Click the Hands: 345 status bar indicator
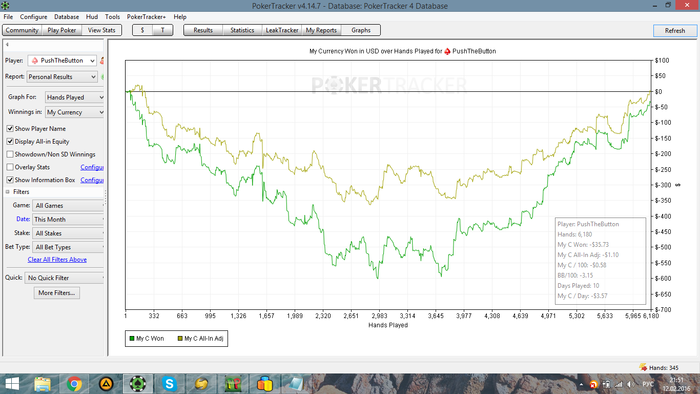 tap(659, 367)
